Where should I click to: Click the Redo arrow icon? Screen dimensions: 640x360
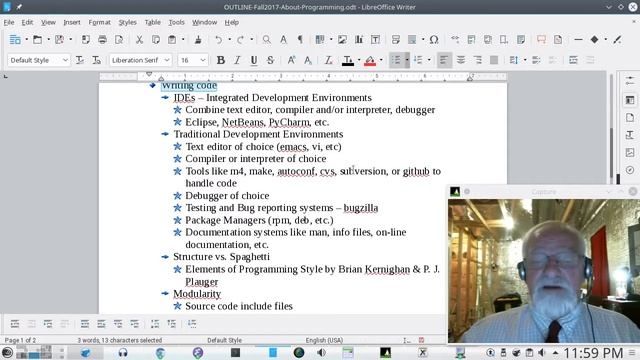[x=240, y=40]
